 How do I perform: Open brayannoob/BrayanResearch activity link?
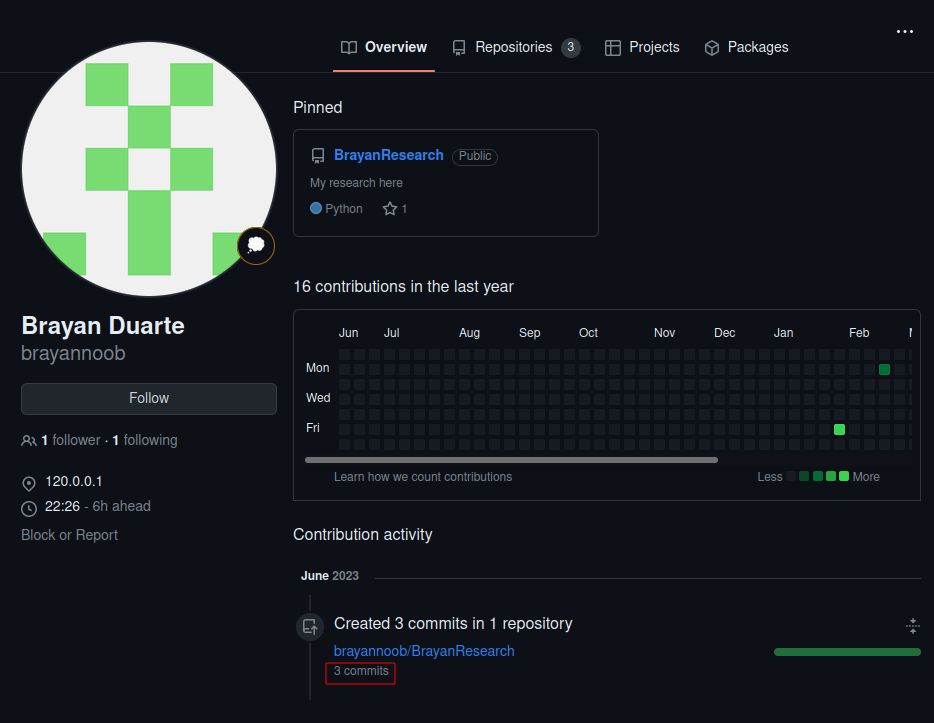(424, 651)
